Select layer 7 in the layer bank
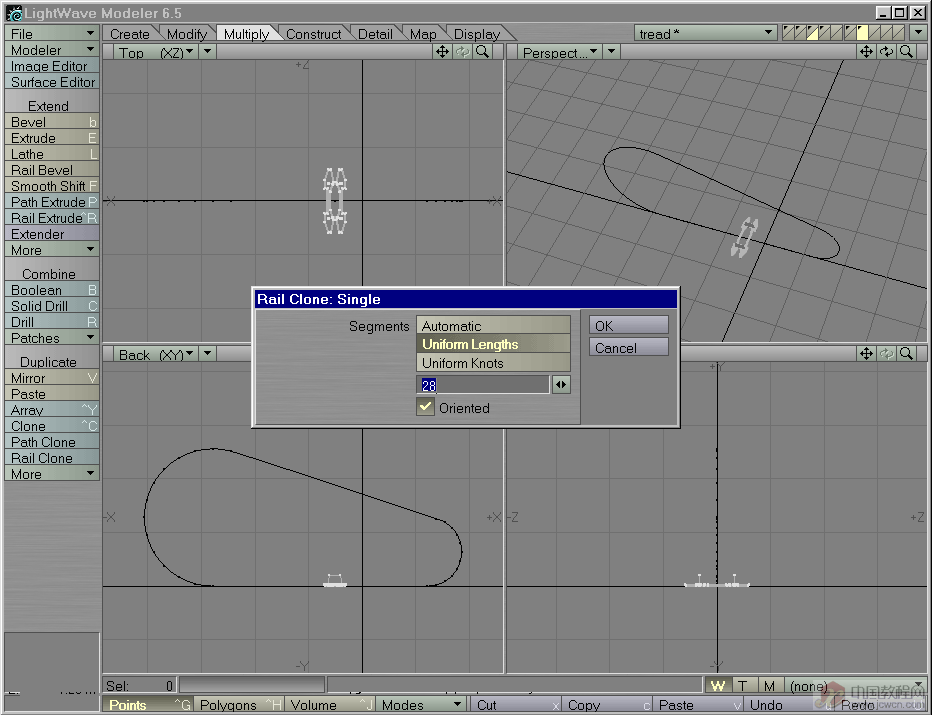 (862, 33)
